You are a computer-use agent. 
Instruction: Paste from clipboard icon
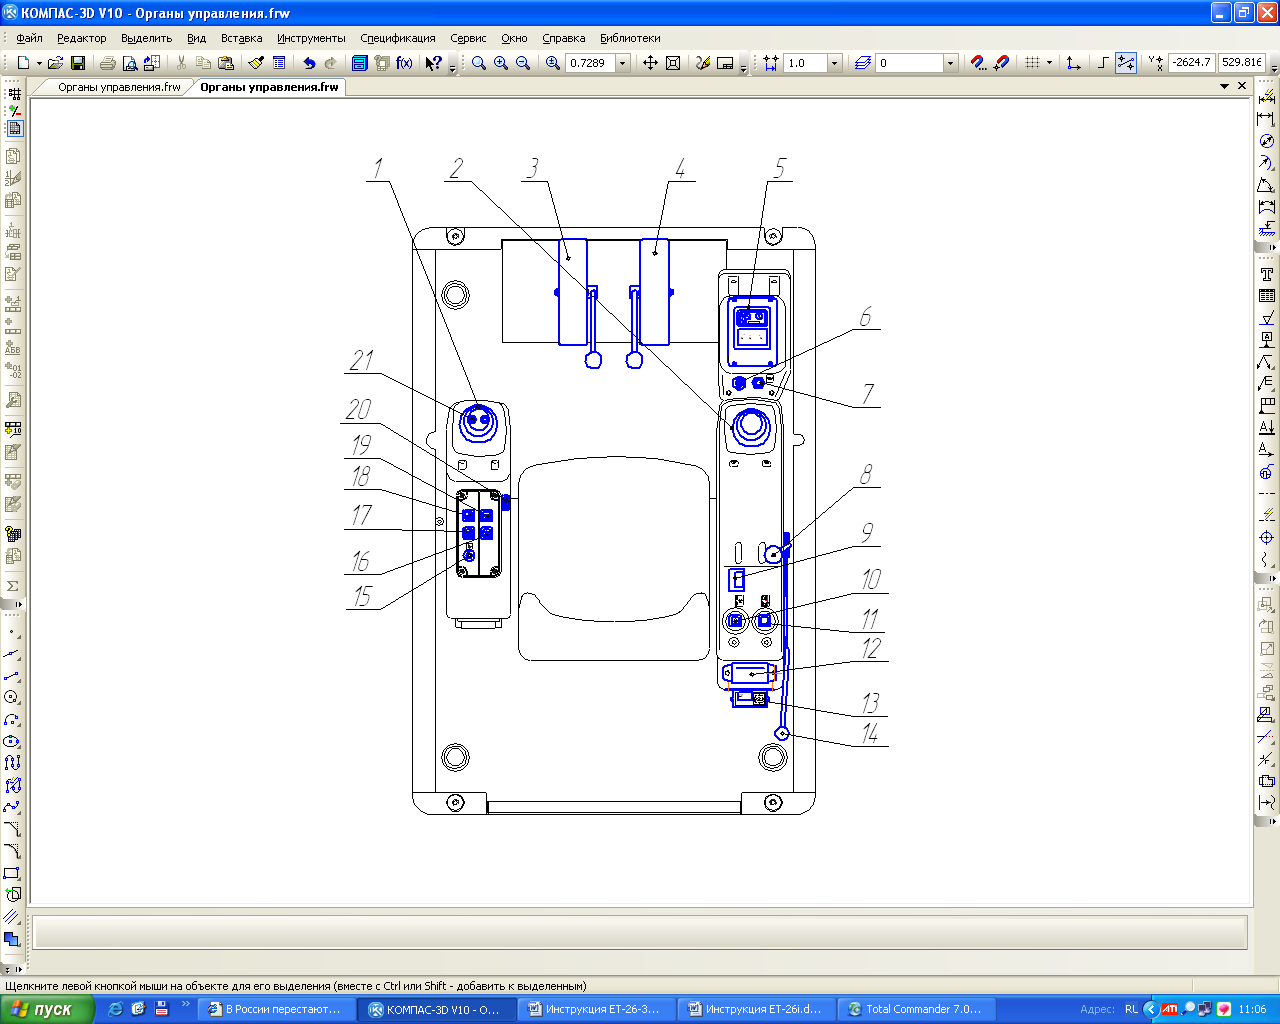[226, 63]
